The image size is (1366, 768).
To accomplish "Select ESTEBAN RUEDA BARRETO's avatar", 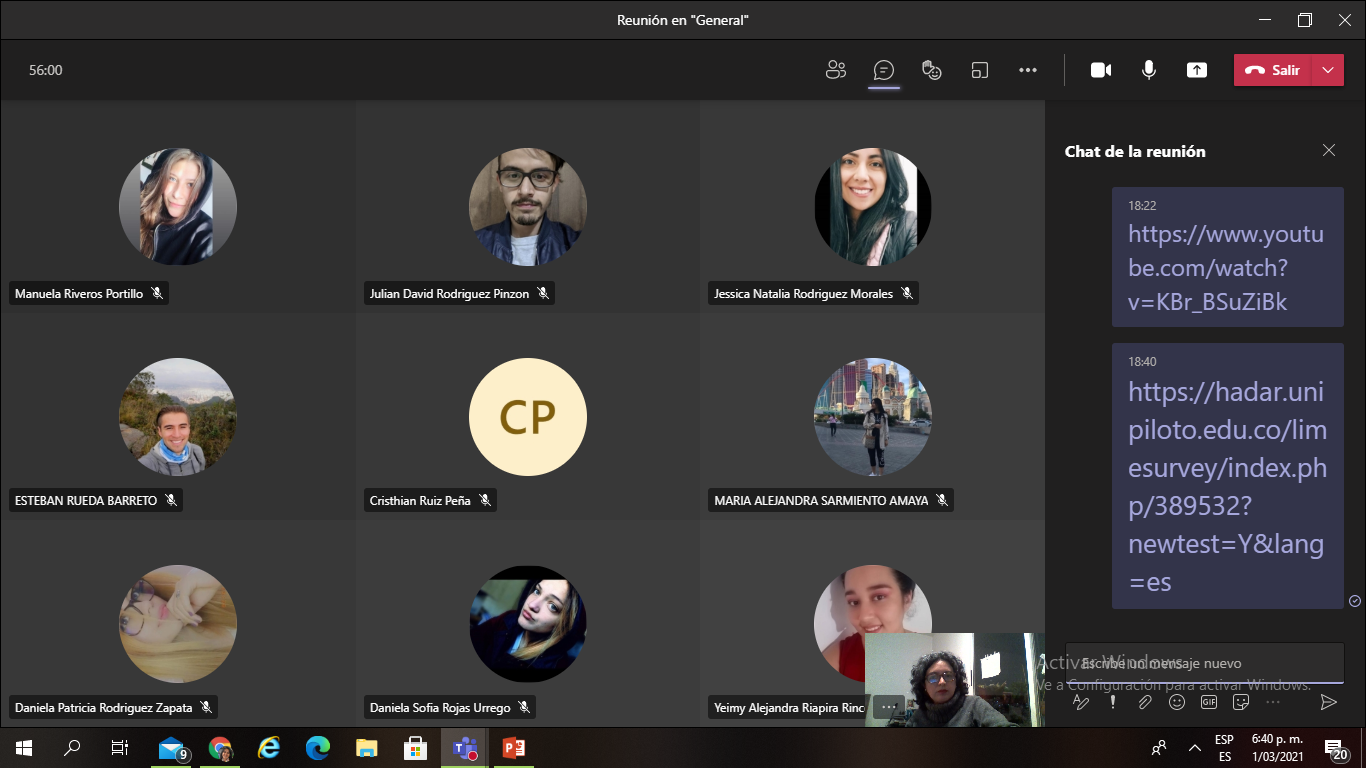I will (x=178, y=416).
